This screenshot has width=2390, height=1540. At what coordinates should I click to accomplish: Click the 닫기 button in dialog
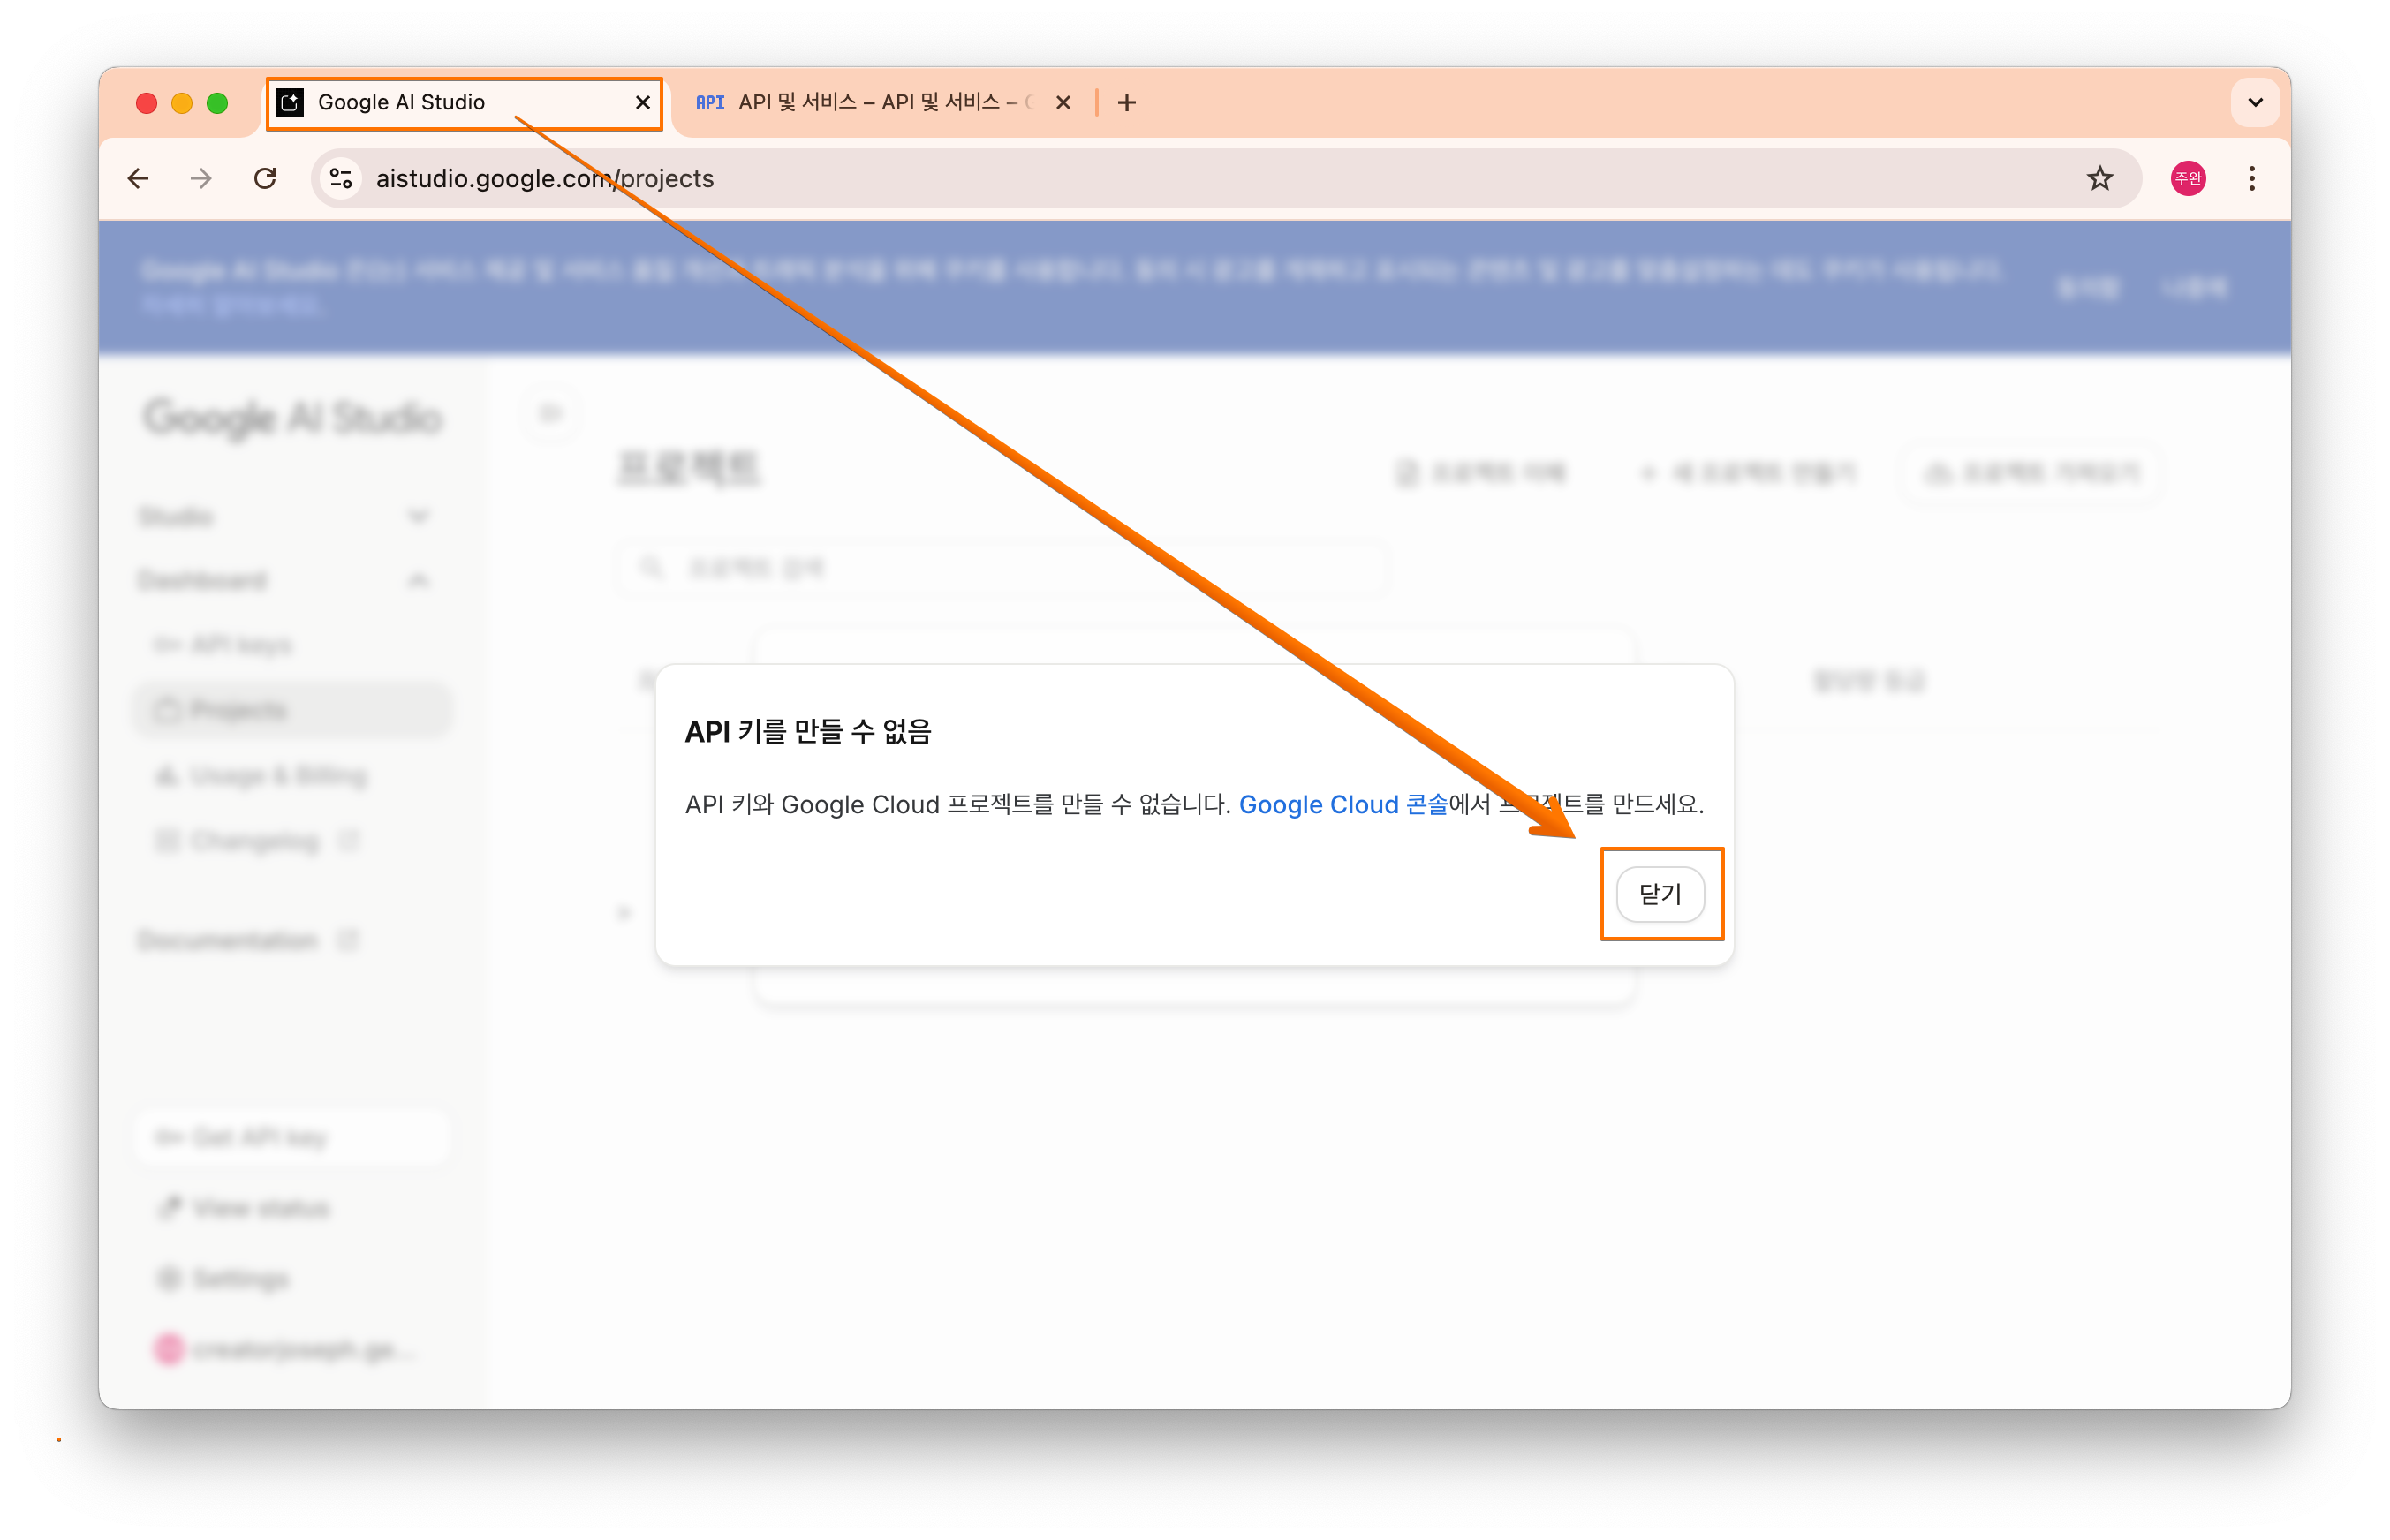[x=1660, y=894]
